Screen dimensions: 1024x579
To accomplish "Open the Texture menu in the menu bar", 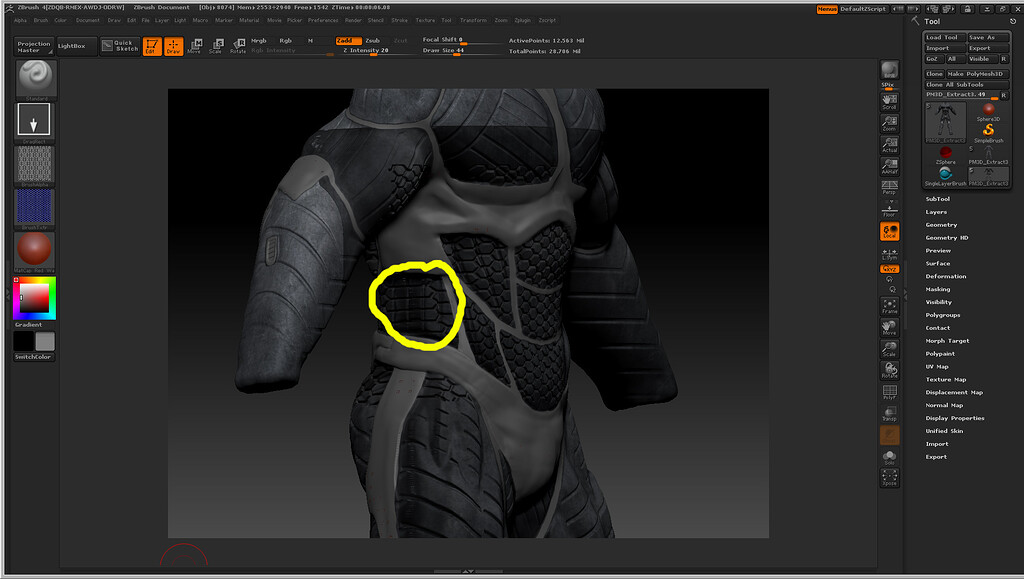I will [x=426, y=20].
